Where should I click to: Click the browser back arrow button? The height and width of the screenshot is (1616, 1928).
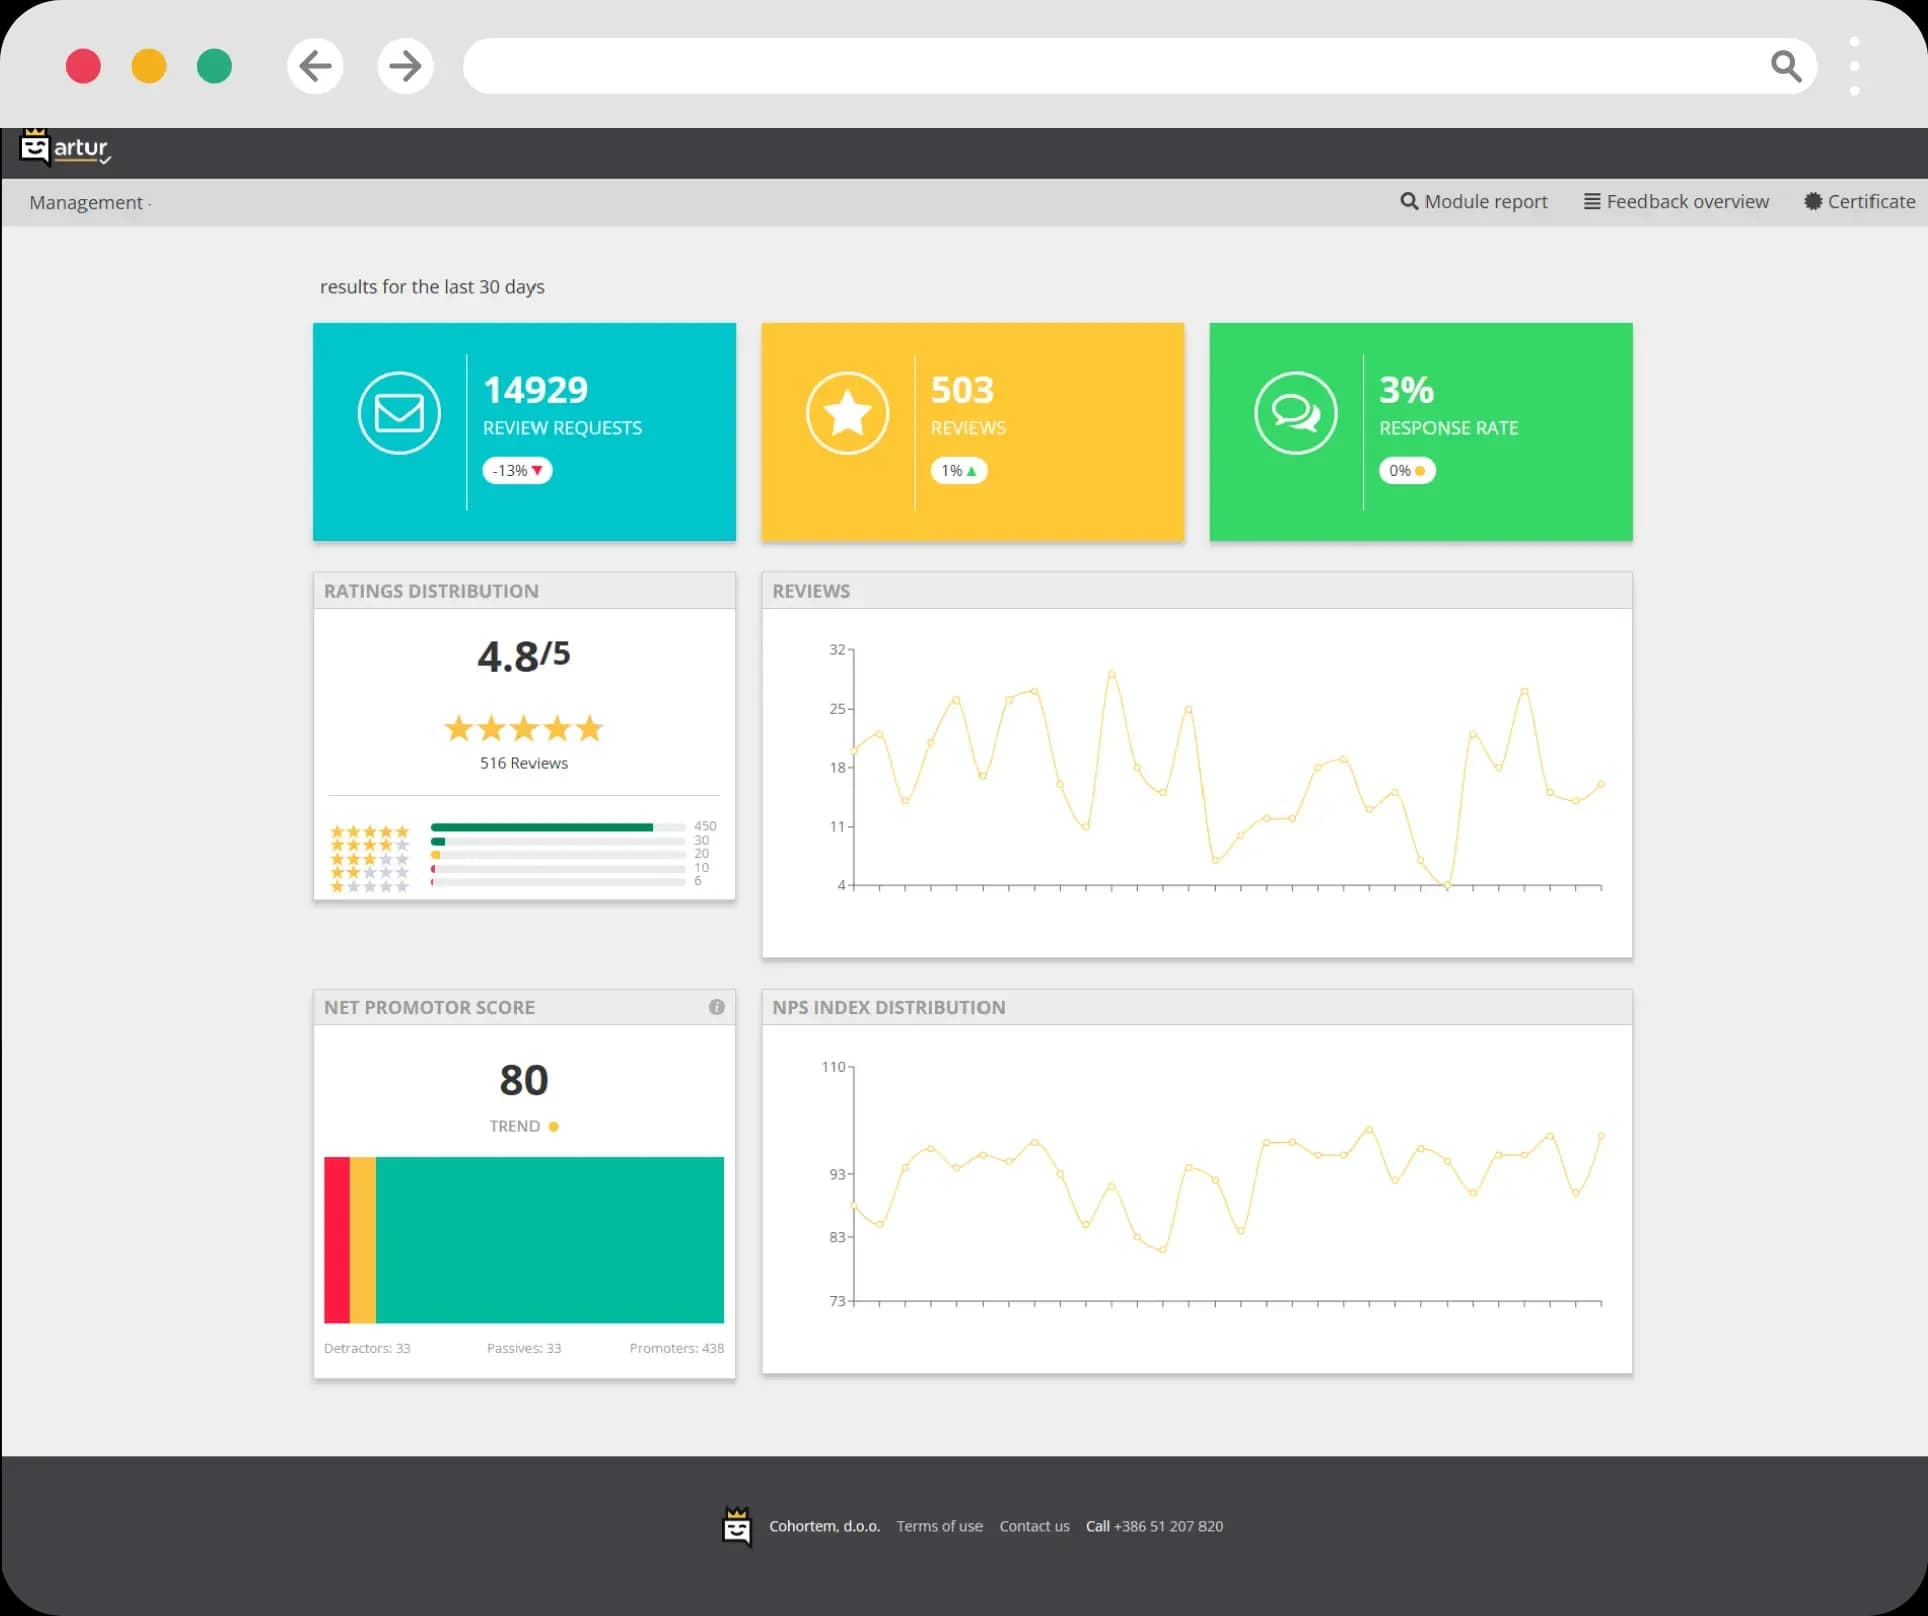tap(315, 66)
